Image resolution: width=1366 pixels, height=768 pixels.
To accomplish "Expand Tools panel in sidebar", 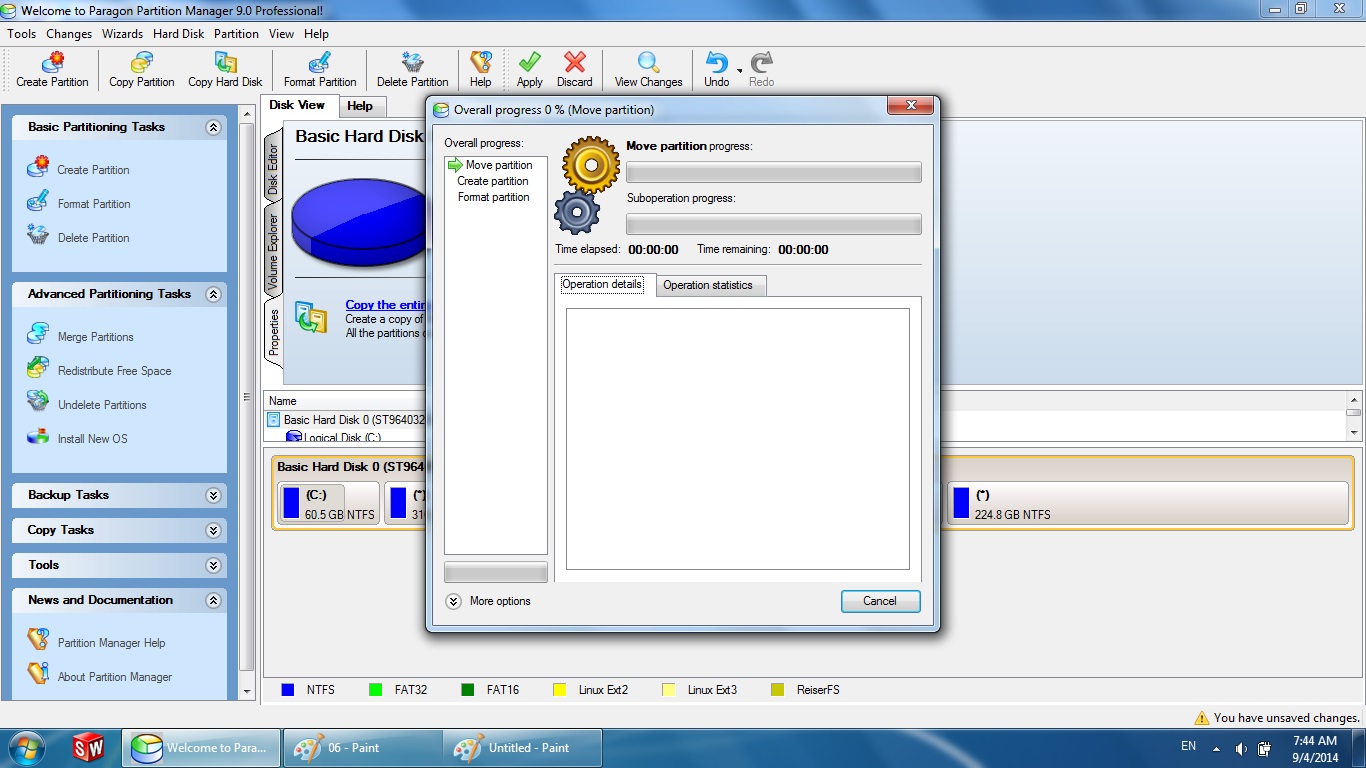I will 213,565.
